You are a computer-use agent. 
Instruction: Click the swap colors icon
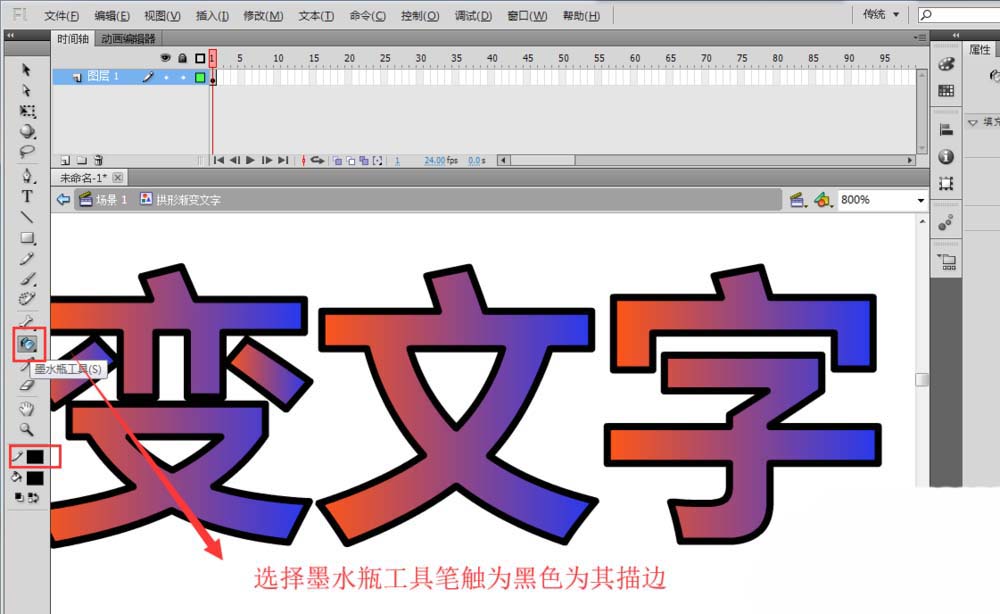(33, 497)
